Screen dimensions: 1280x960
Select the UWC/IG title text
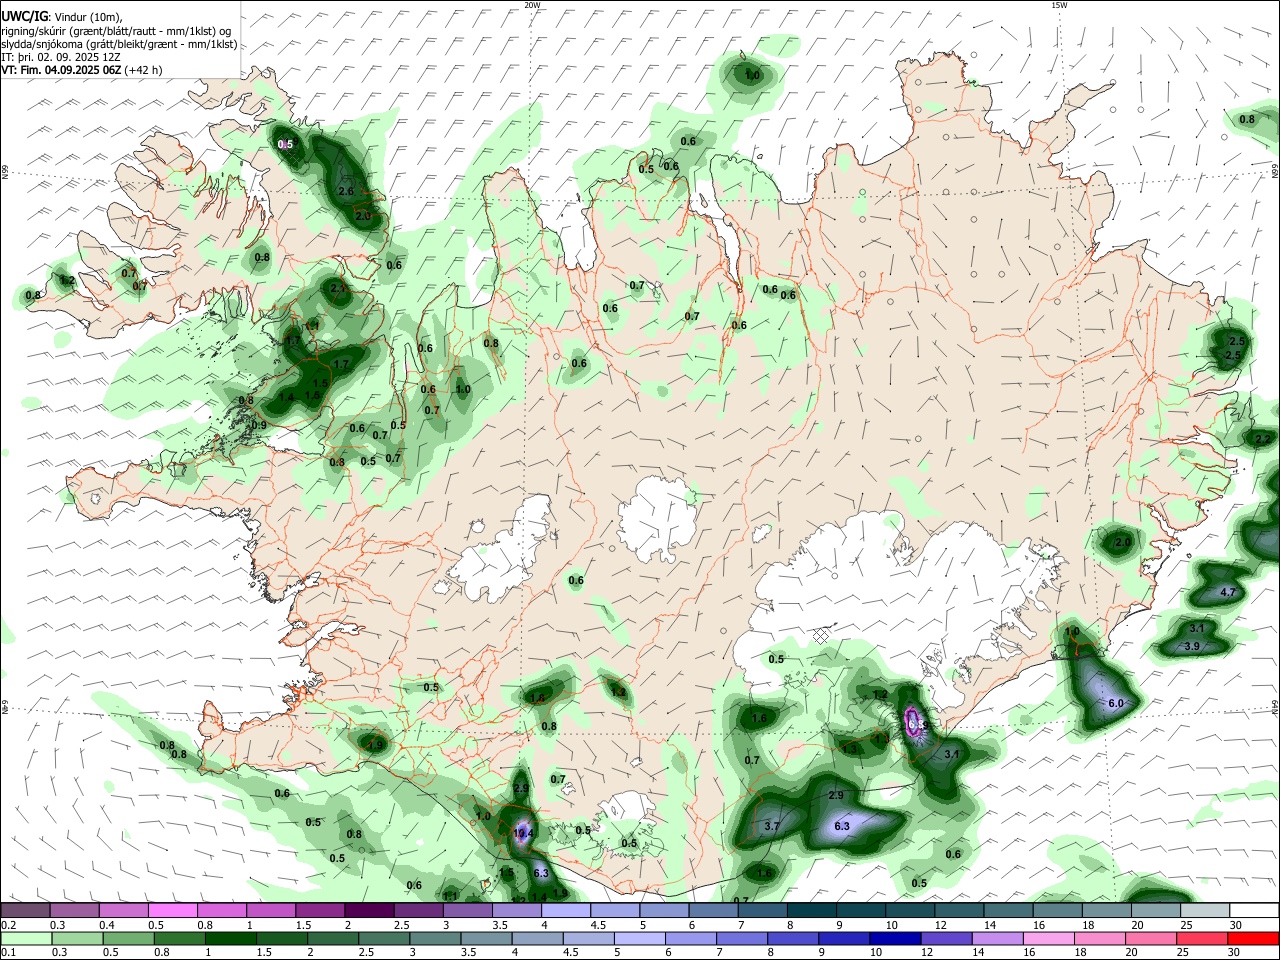(x=24, y=17)
